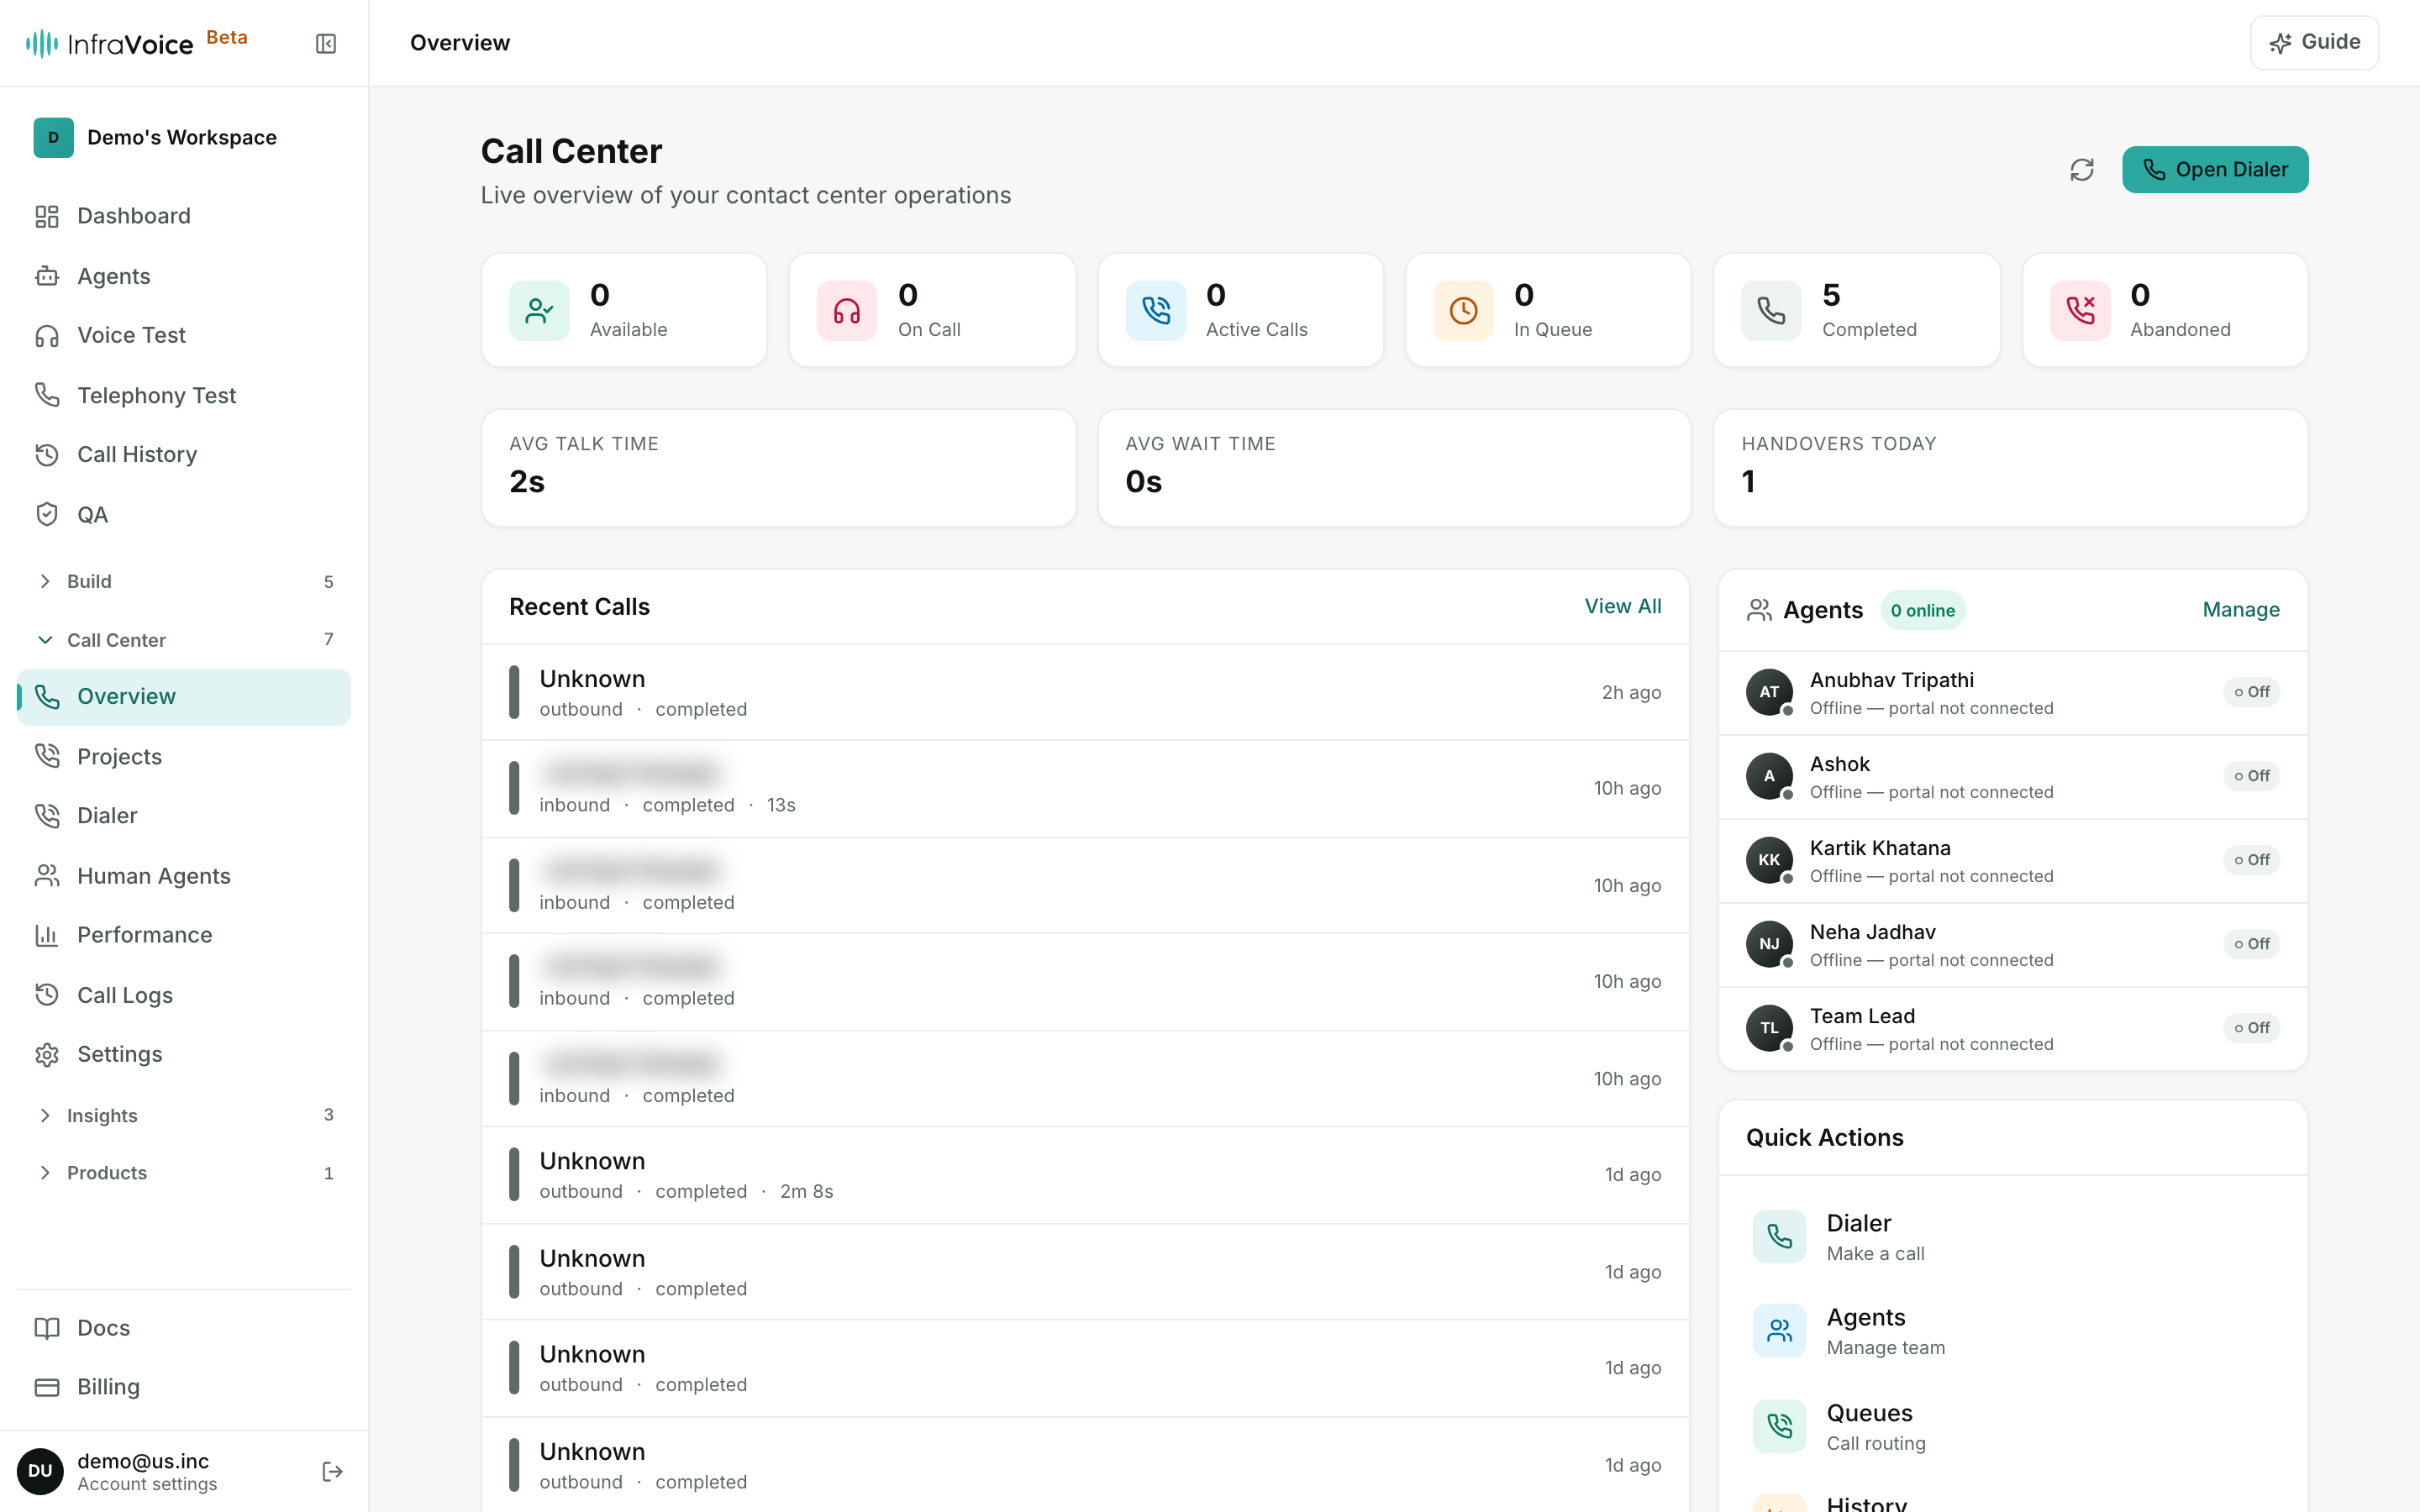
Task: Collapse the Call Center section
Action: [184, 640]
